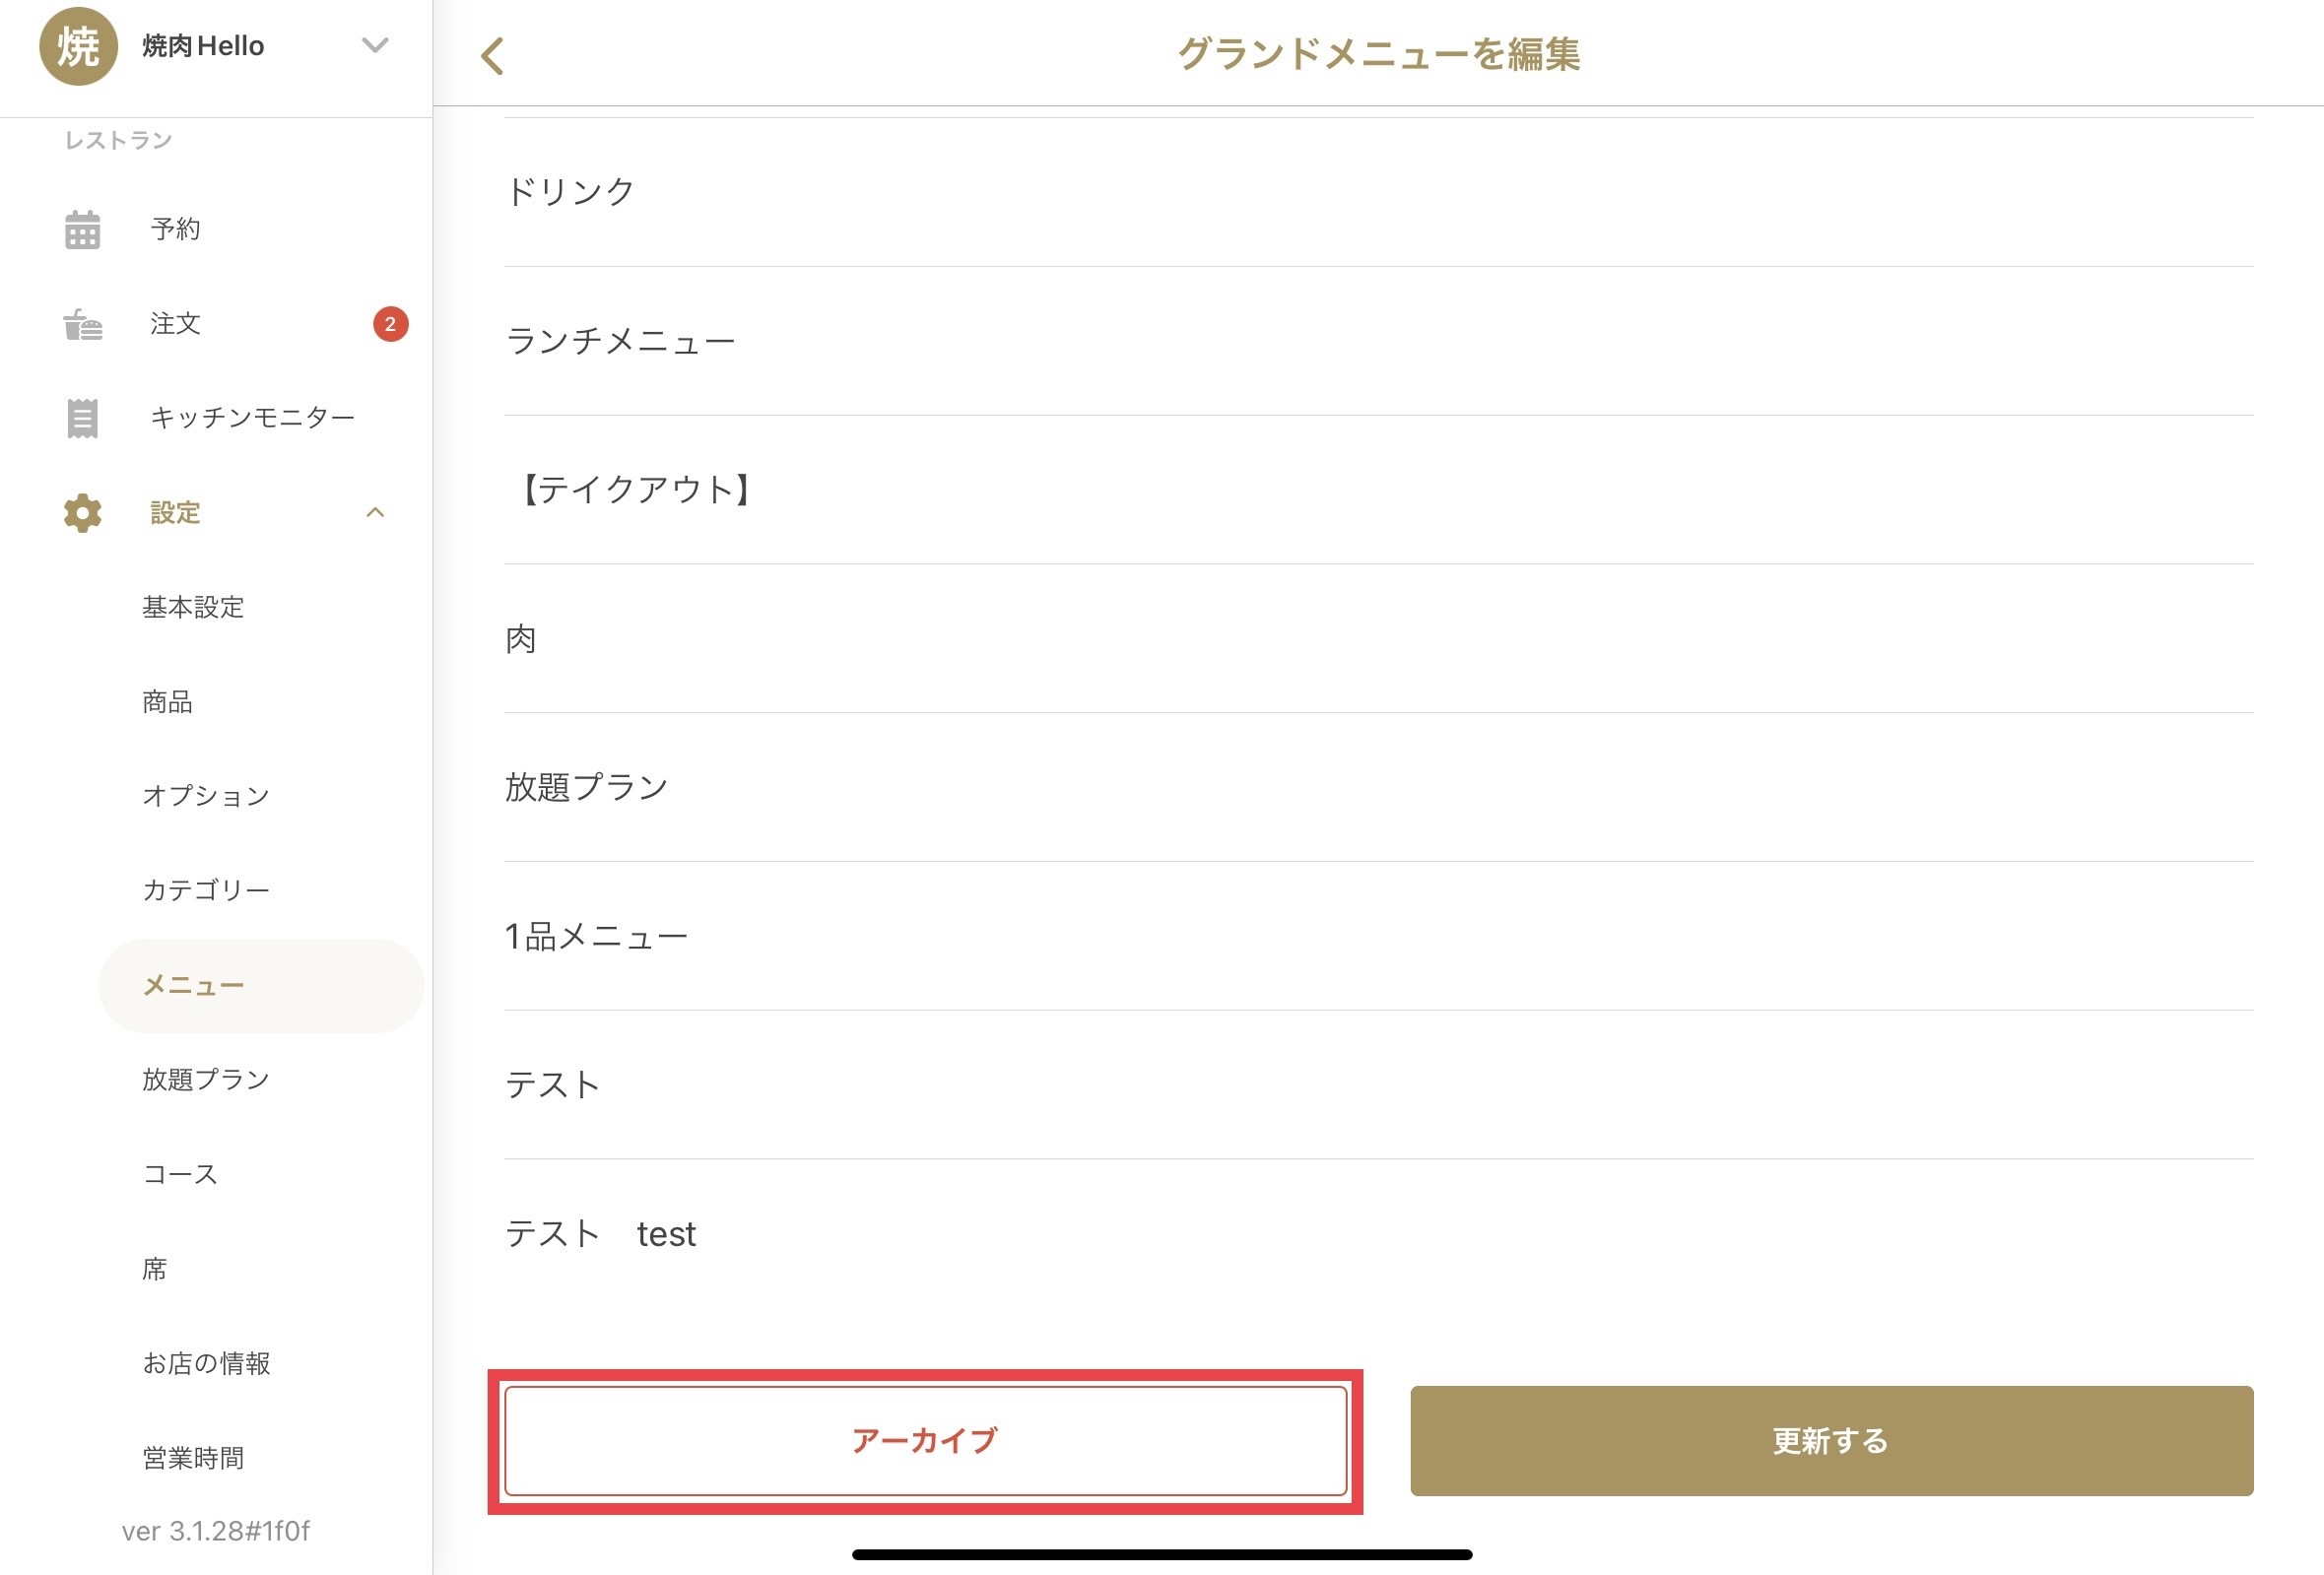
Task: Open the 注文 orders food icon
Action: 83,324
